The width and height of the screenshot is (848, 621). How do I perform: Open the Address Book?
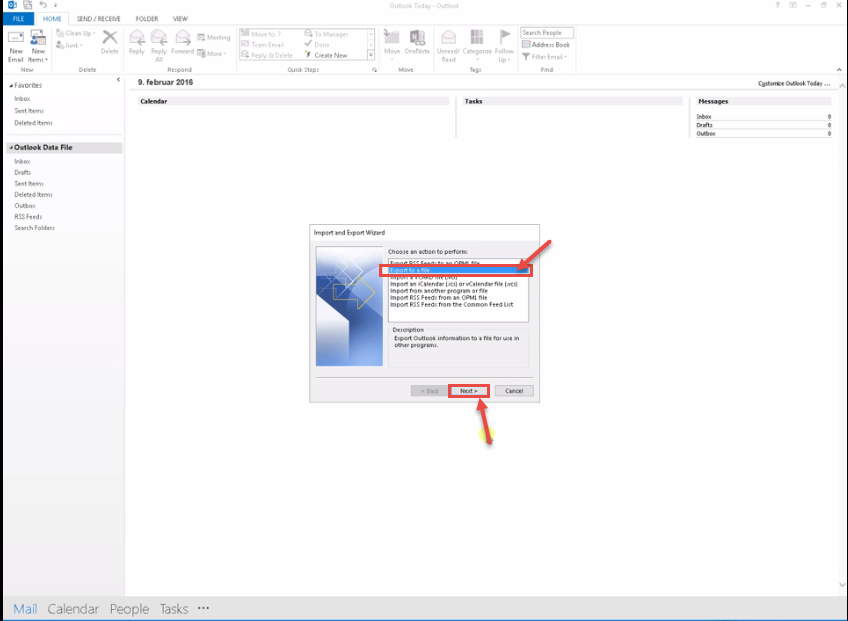click(546, 44)
